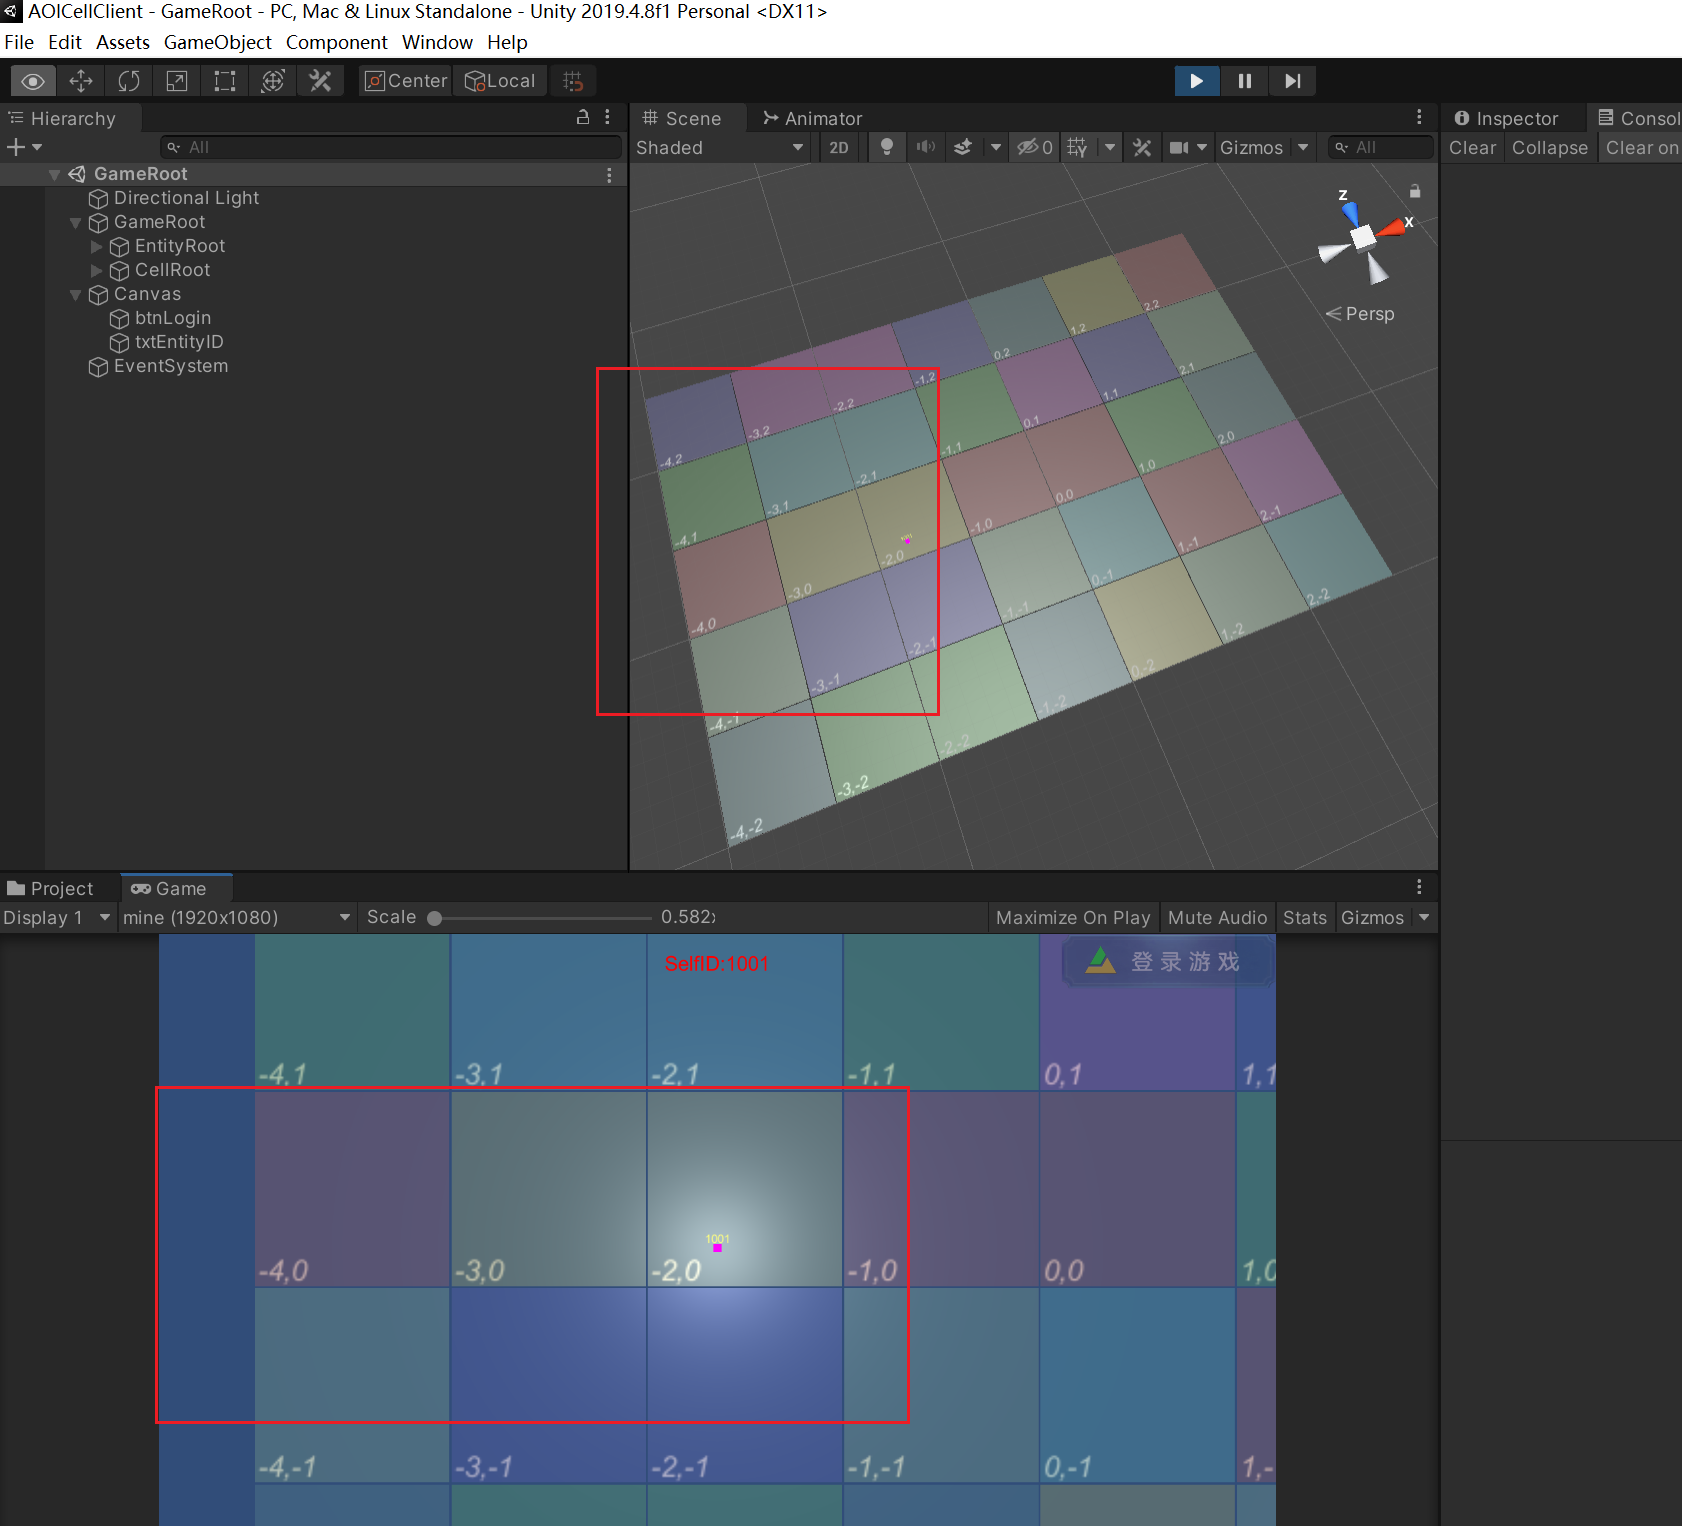Screen dimensions: 1682x1526
Task: Open the GameRoot scene options menu
Action: (x=609, y=175)
